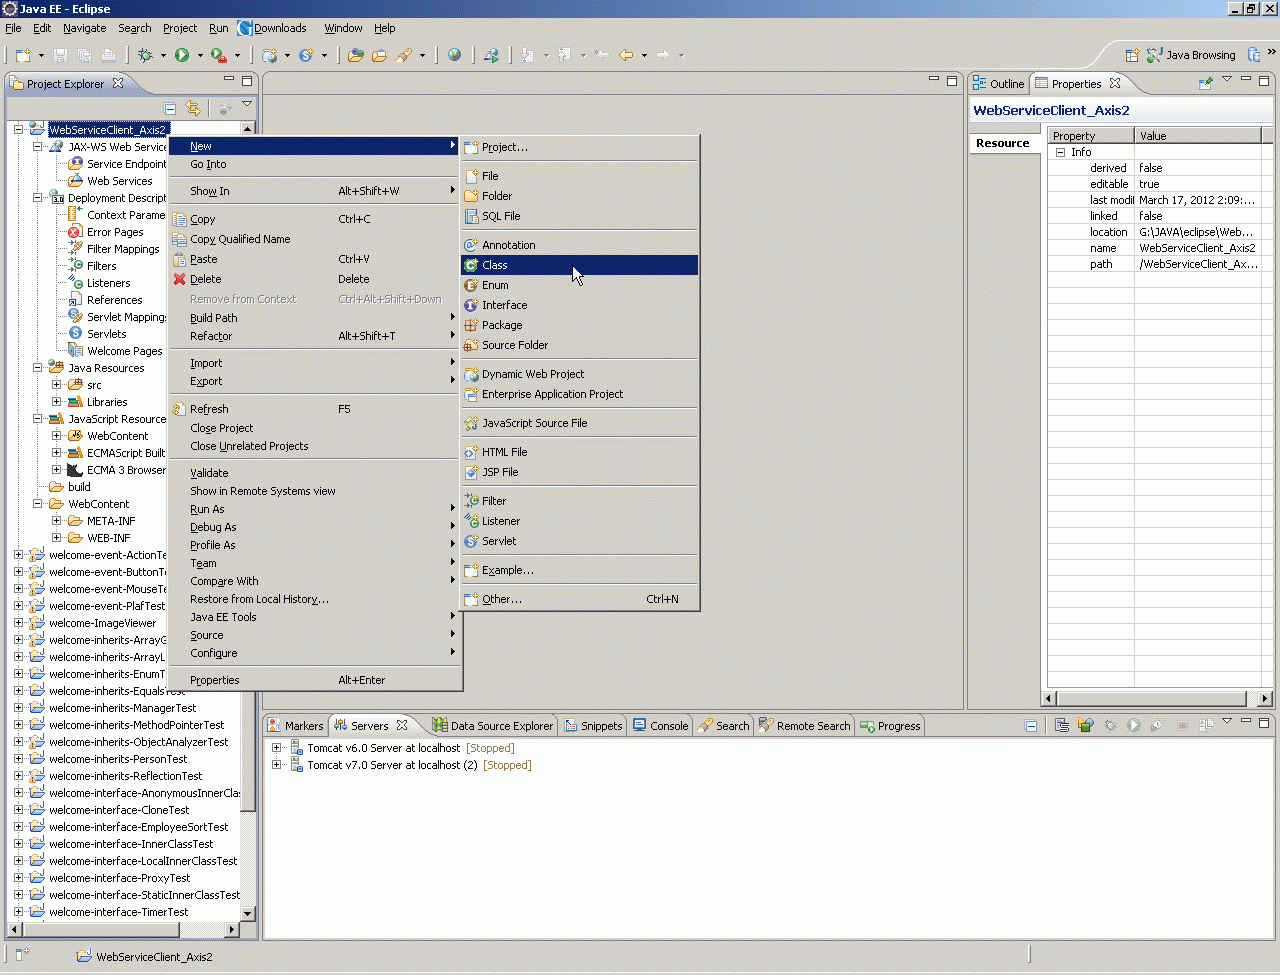Expand welcome-ImageViewer project
The height and width of the screenshot is (975, 1280).
pos(18,623)
